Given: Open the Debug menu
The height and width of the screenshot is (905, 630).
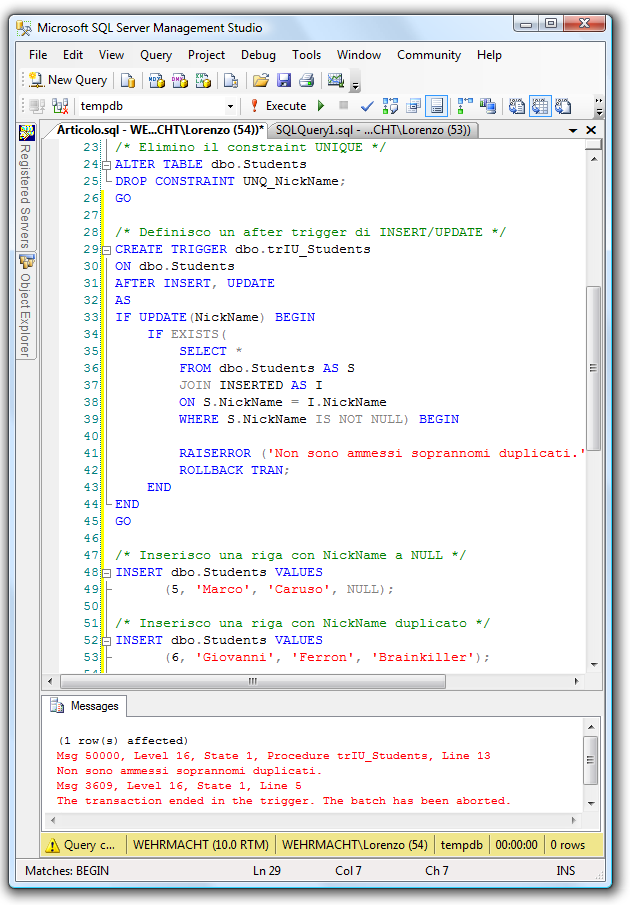Looking at the screenshot, I should click(258, 55).
